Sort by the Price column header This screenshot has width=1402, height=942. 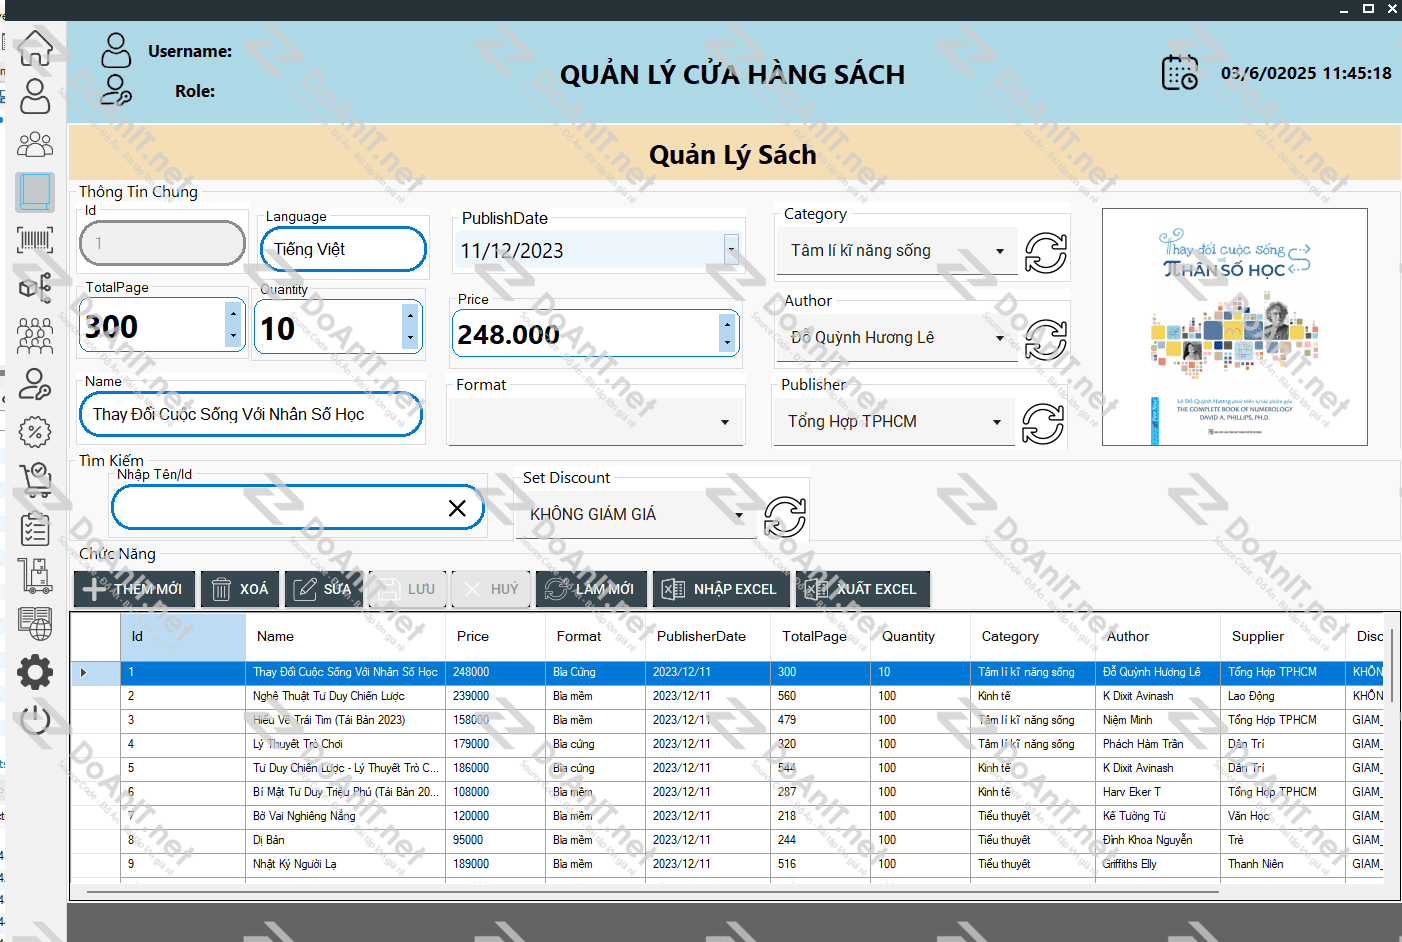473,637
